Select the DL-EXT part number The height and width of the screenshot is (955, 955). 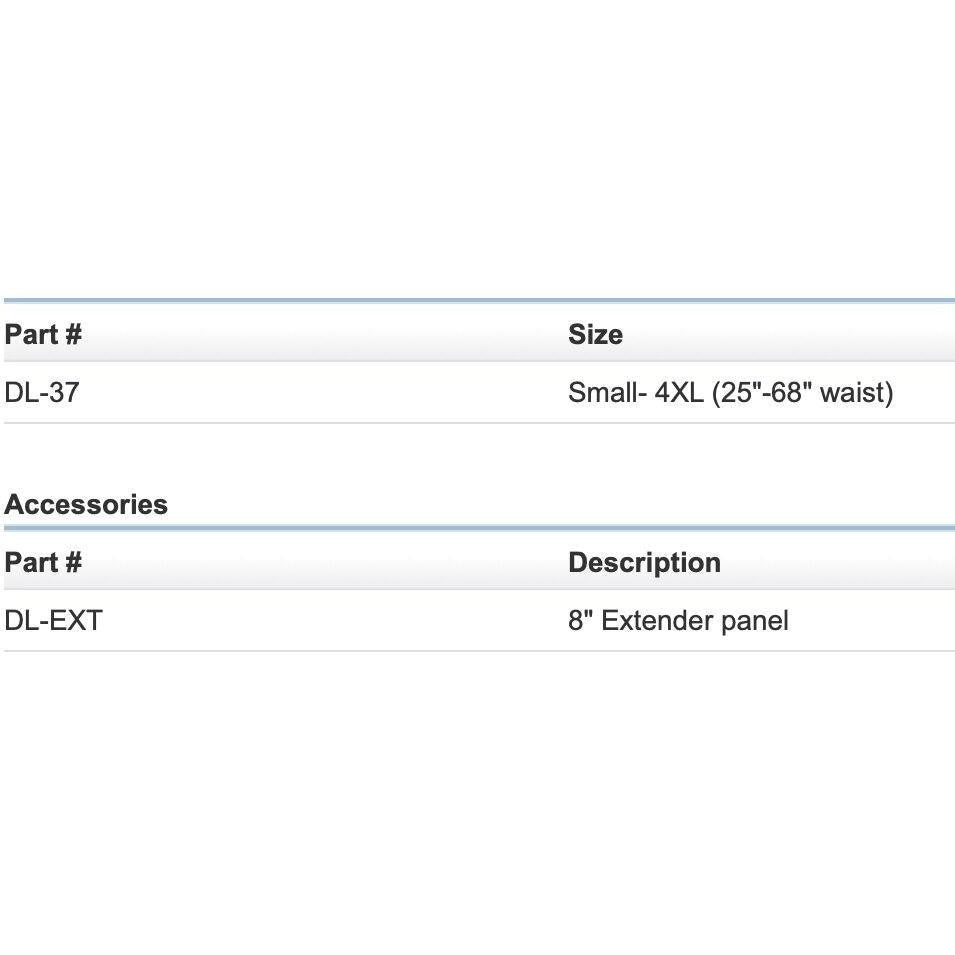point(54,621)
